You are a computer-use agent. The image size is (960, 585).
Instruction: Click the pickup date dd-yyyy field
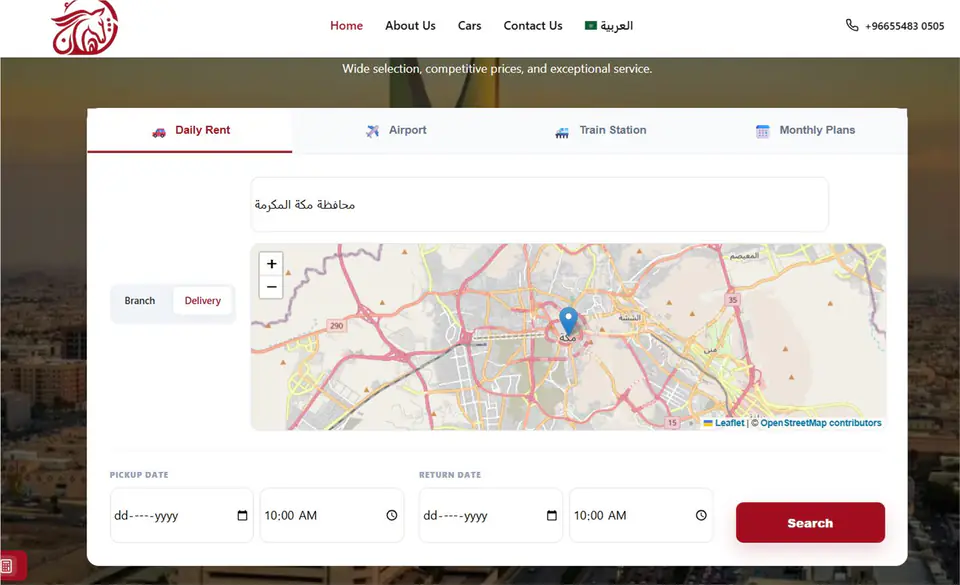181,515
